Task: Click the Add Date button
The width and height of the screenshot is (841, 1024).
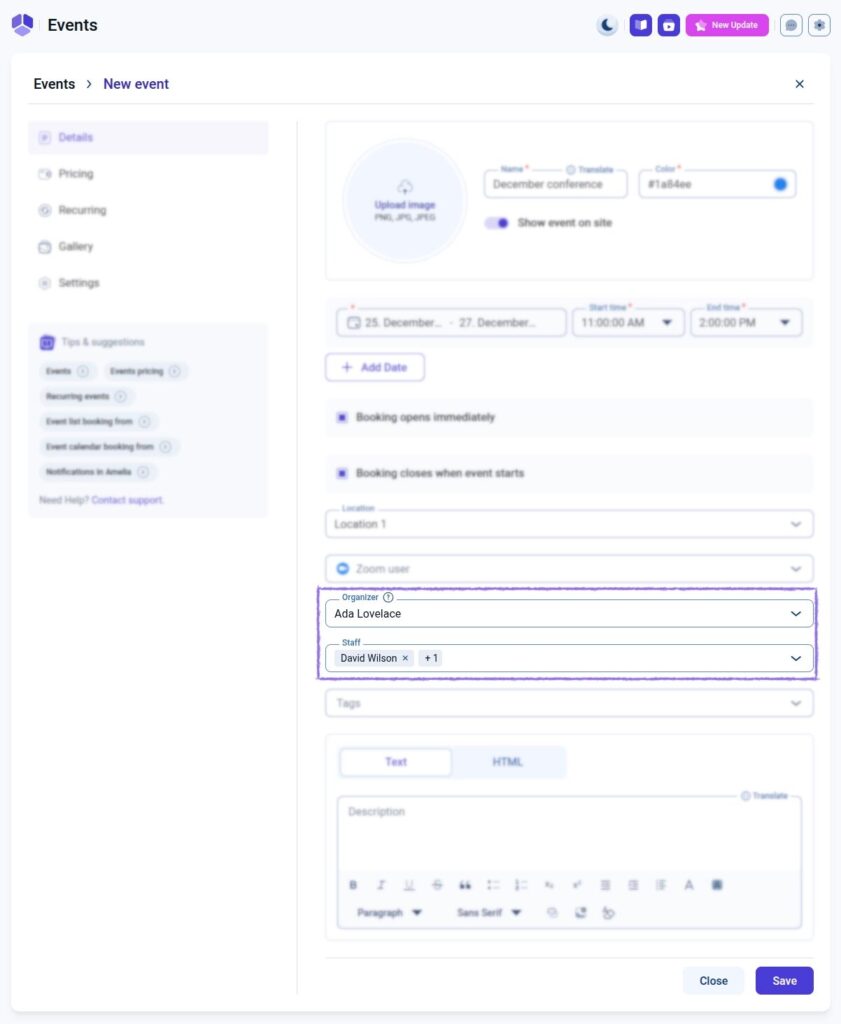Action: click(374, 368)
